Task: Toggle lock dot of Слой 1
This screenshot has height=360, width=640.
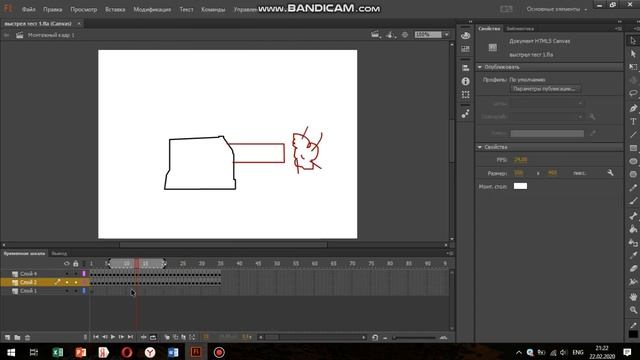Action: [76, 291]
